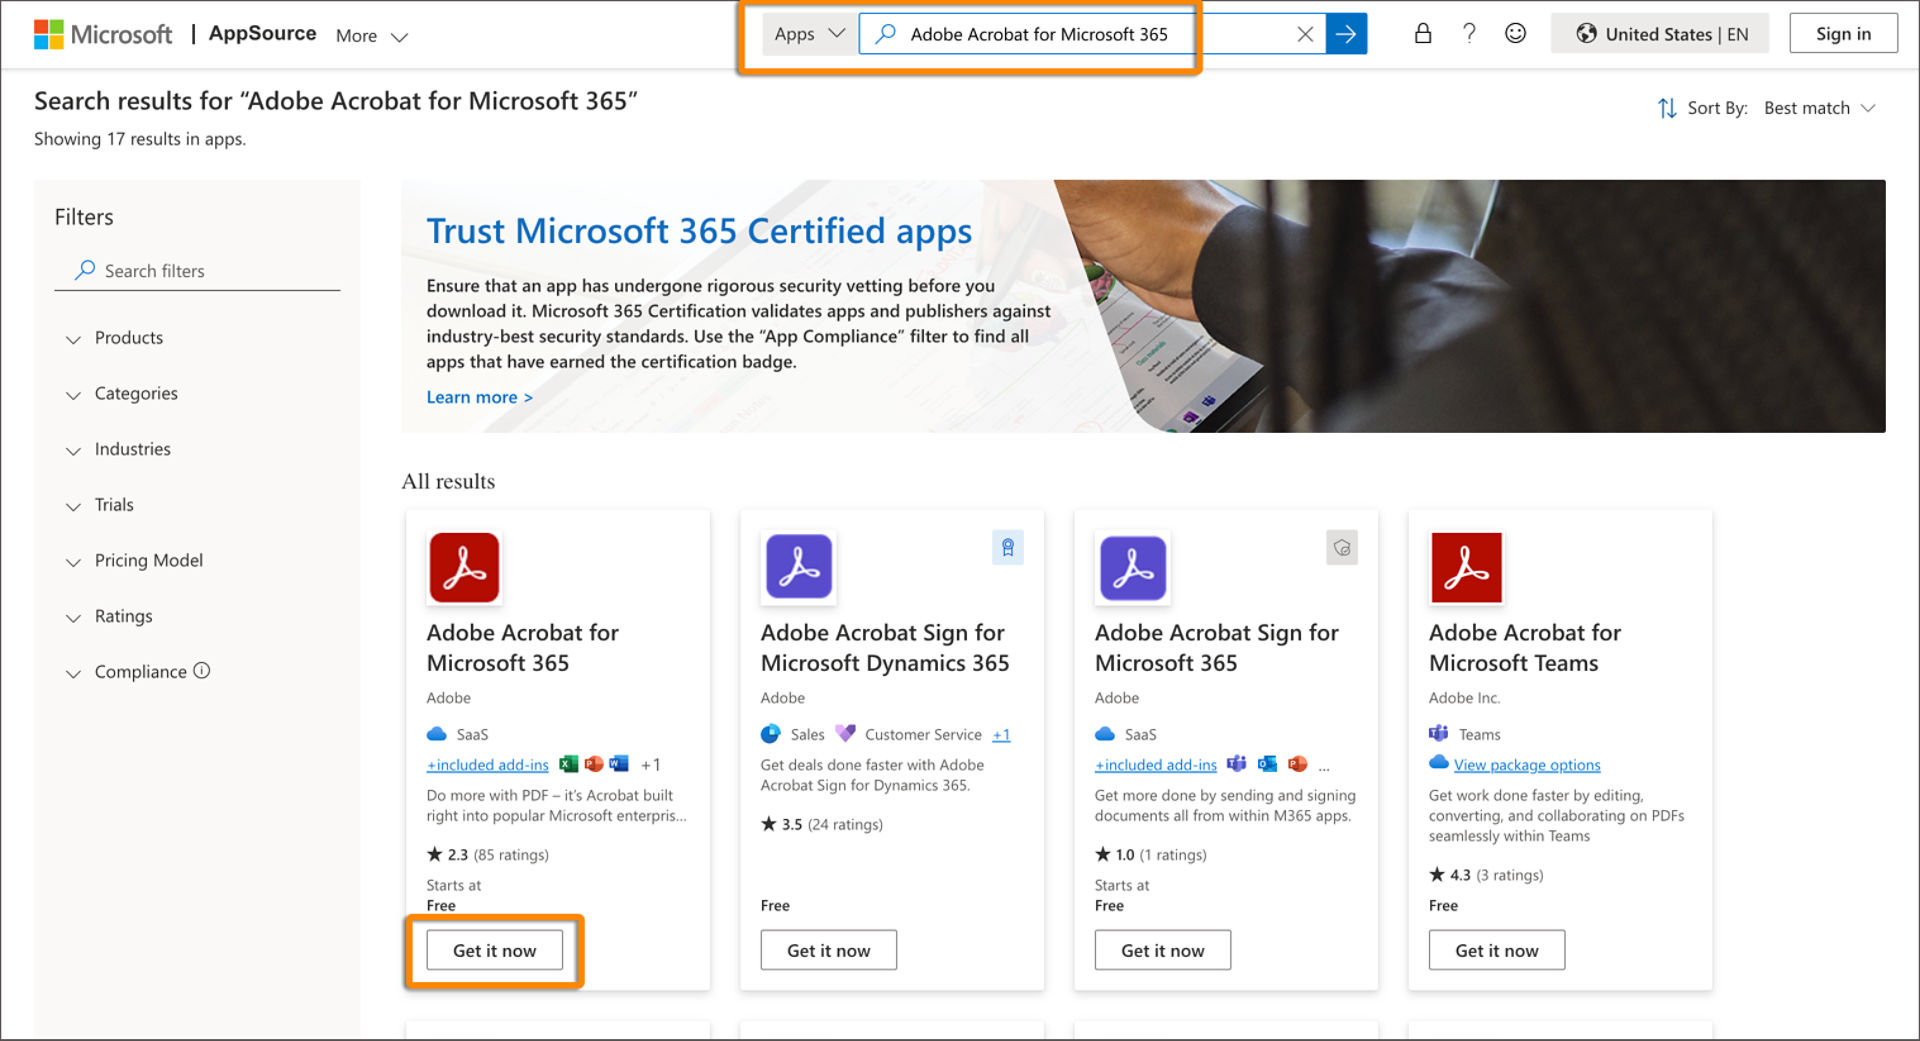Click the certification badge on Dynamics 365 card
This screenshot has width=1920, height=1041.
click(x=1008, y=548)
